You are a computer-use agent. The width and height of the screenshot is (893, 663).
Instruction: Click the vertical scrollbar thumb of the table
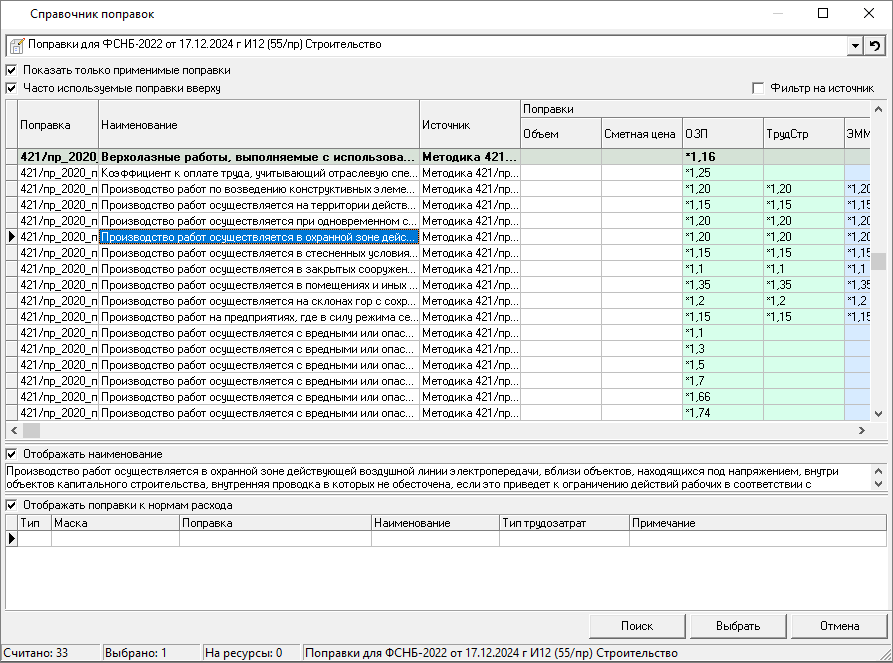tap(878, 262)
